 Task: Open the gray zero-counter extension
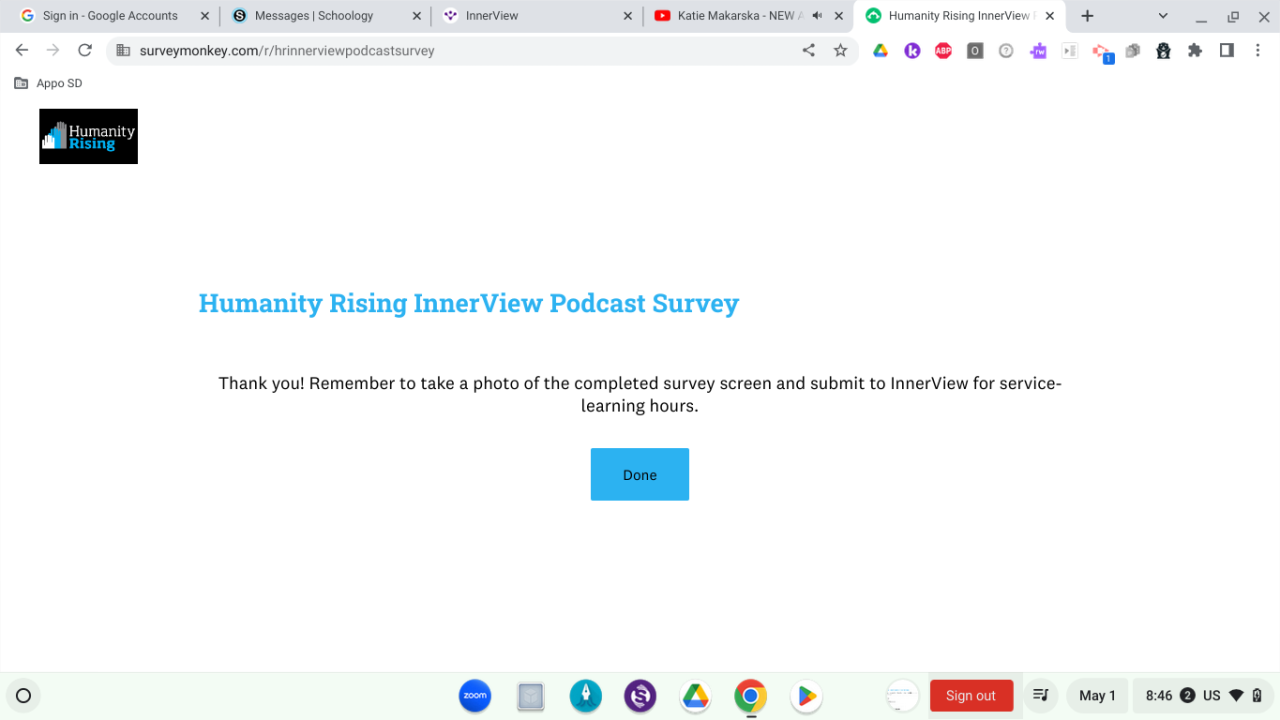(x=975, y=51)
